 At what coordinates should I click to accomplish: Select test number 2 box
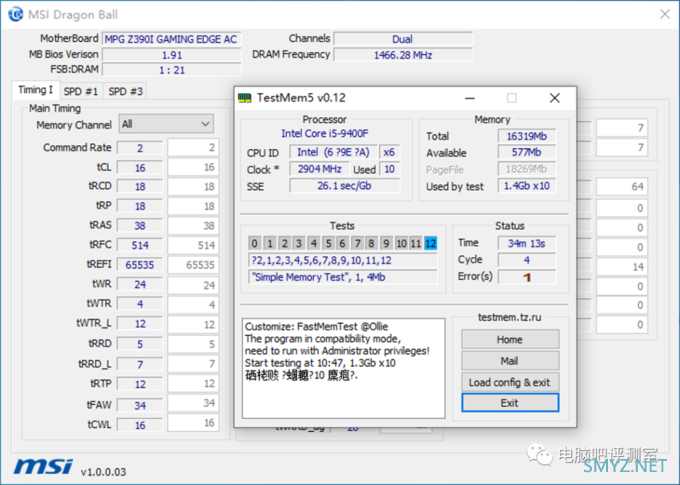click(x=284, y=243)
